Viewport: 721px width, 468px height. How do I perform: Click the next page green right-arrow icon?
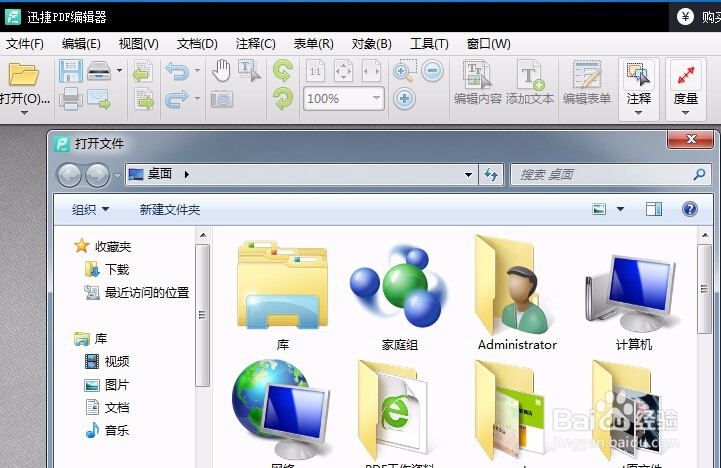click(x=143, y=99)
